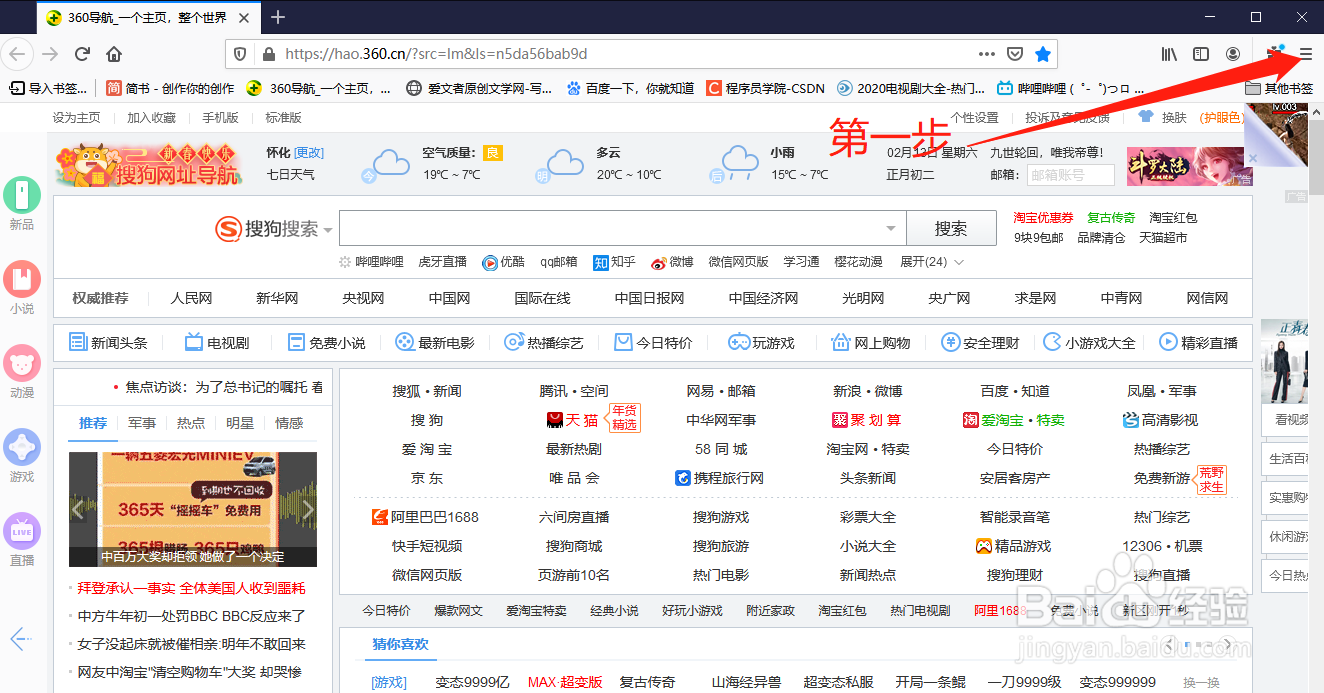
Task: Open 玩游戏 category
Action: pos(762,343)
